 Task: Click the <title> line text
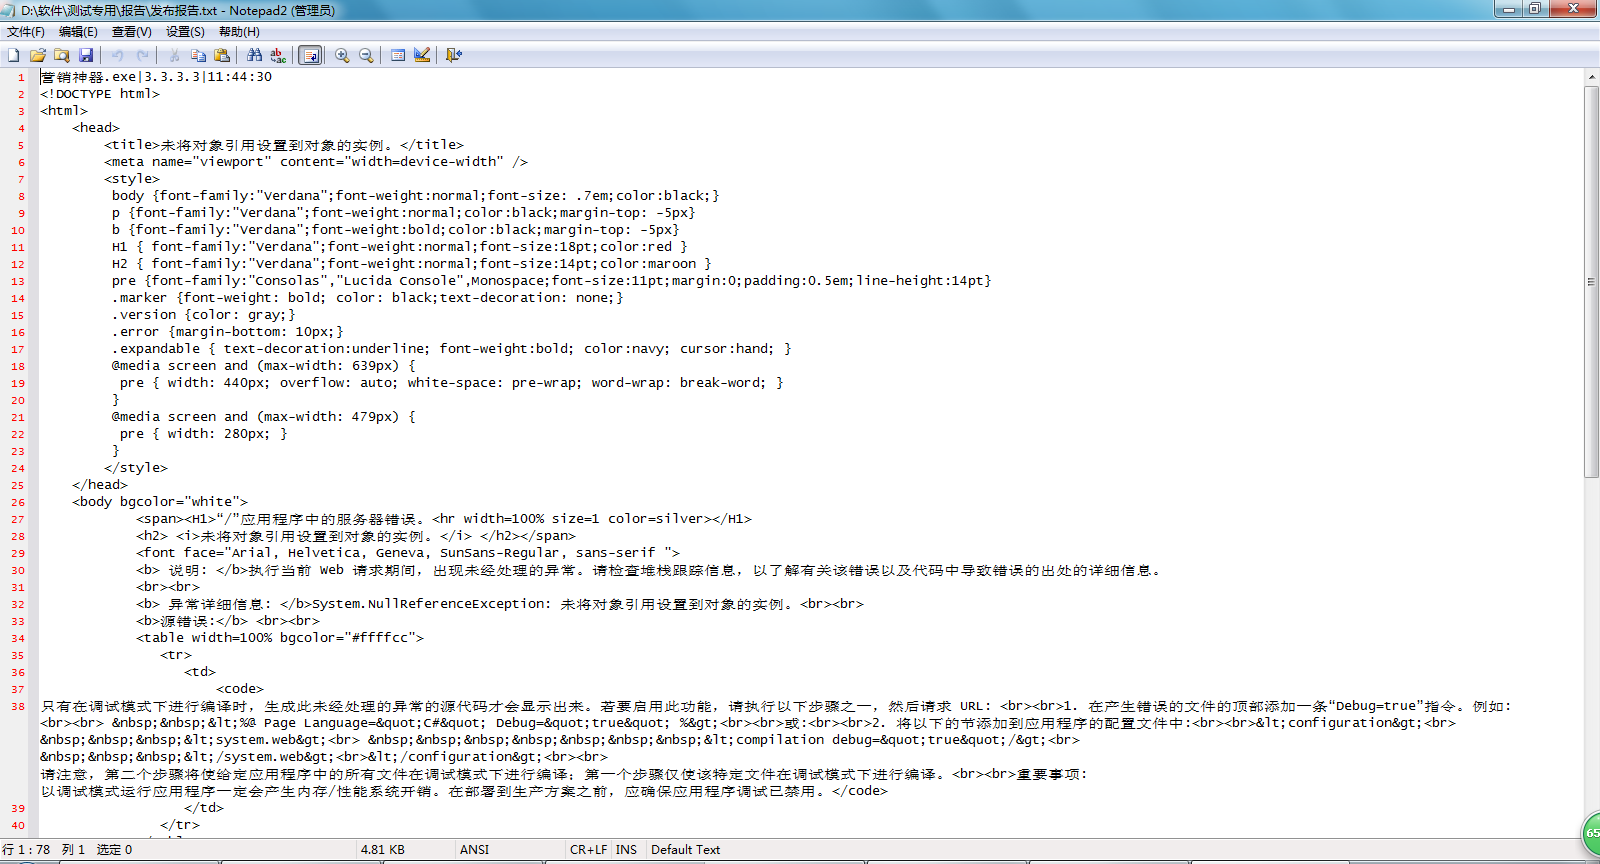click(x=284, y=145)
